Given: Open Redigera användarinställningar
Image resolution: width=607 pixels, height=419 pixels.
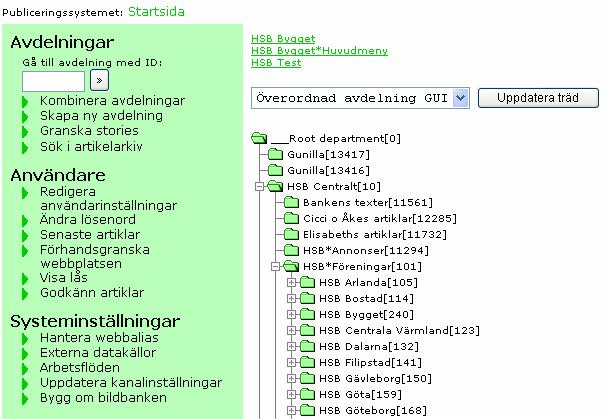Looking at the screenshot, I should (108, 199).
